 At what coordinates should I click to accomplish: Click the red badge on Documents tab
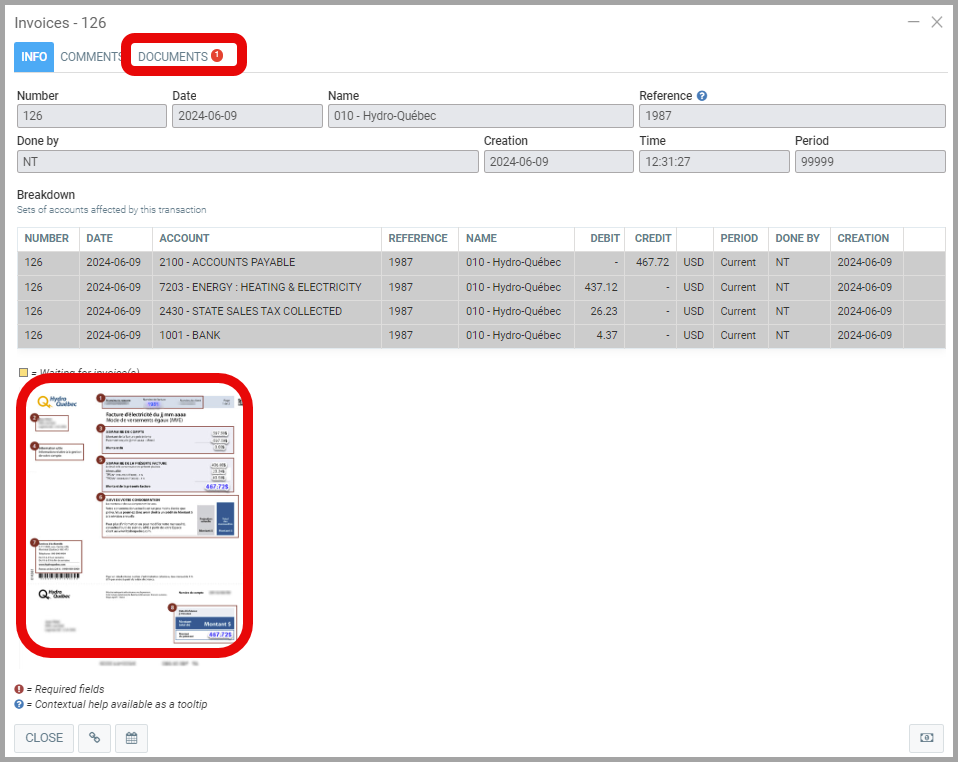pyautogui.click(x=217, y=56)
